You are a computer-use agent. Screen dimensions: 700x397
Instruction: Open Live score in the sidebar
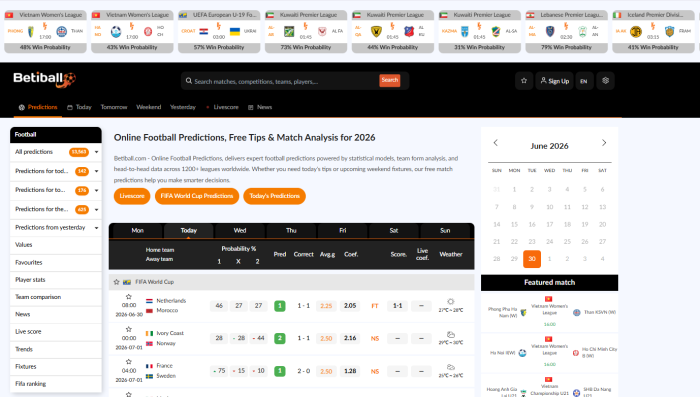pyautogui.click(x=56, y=332)
